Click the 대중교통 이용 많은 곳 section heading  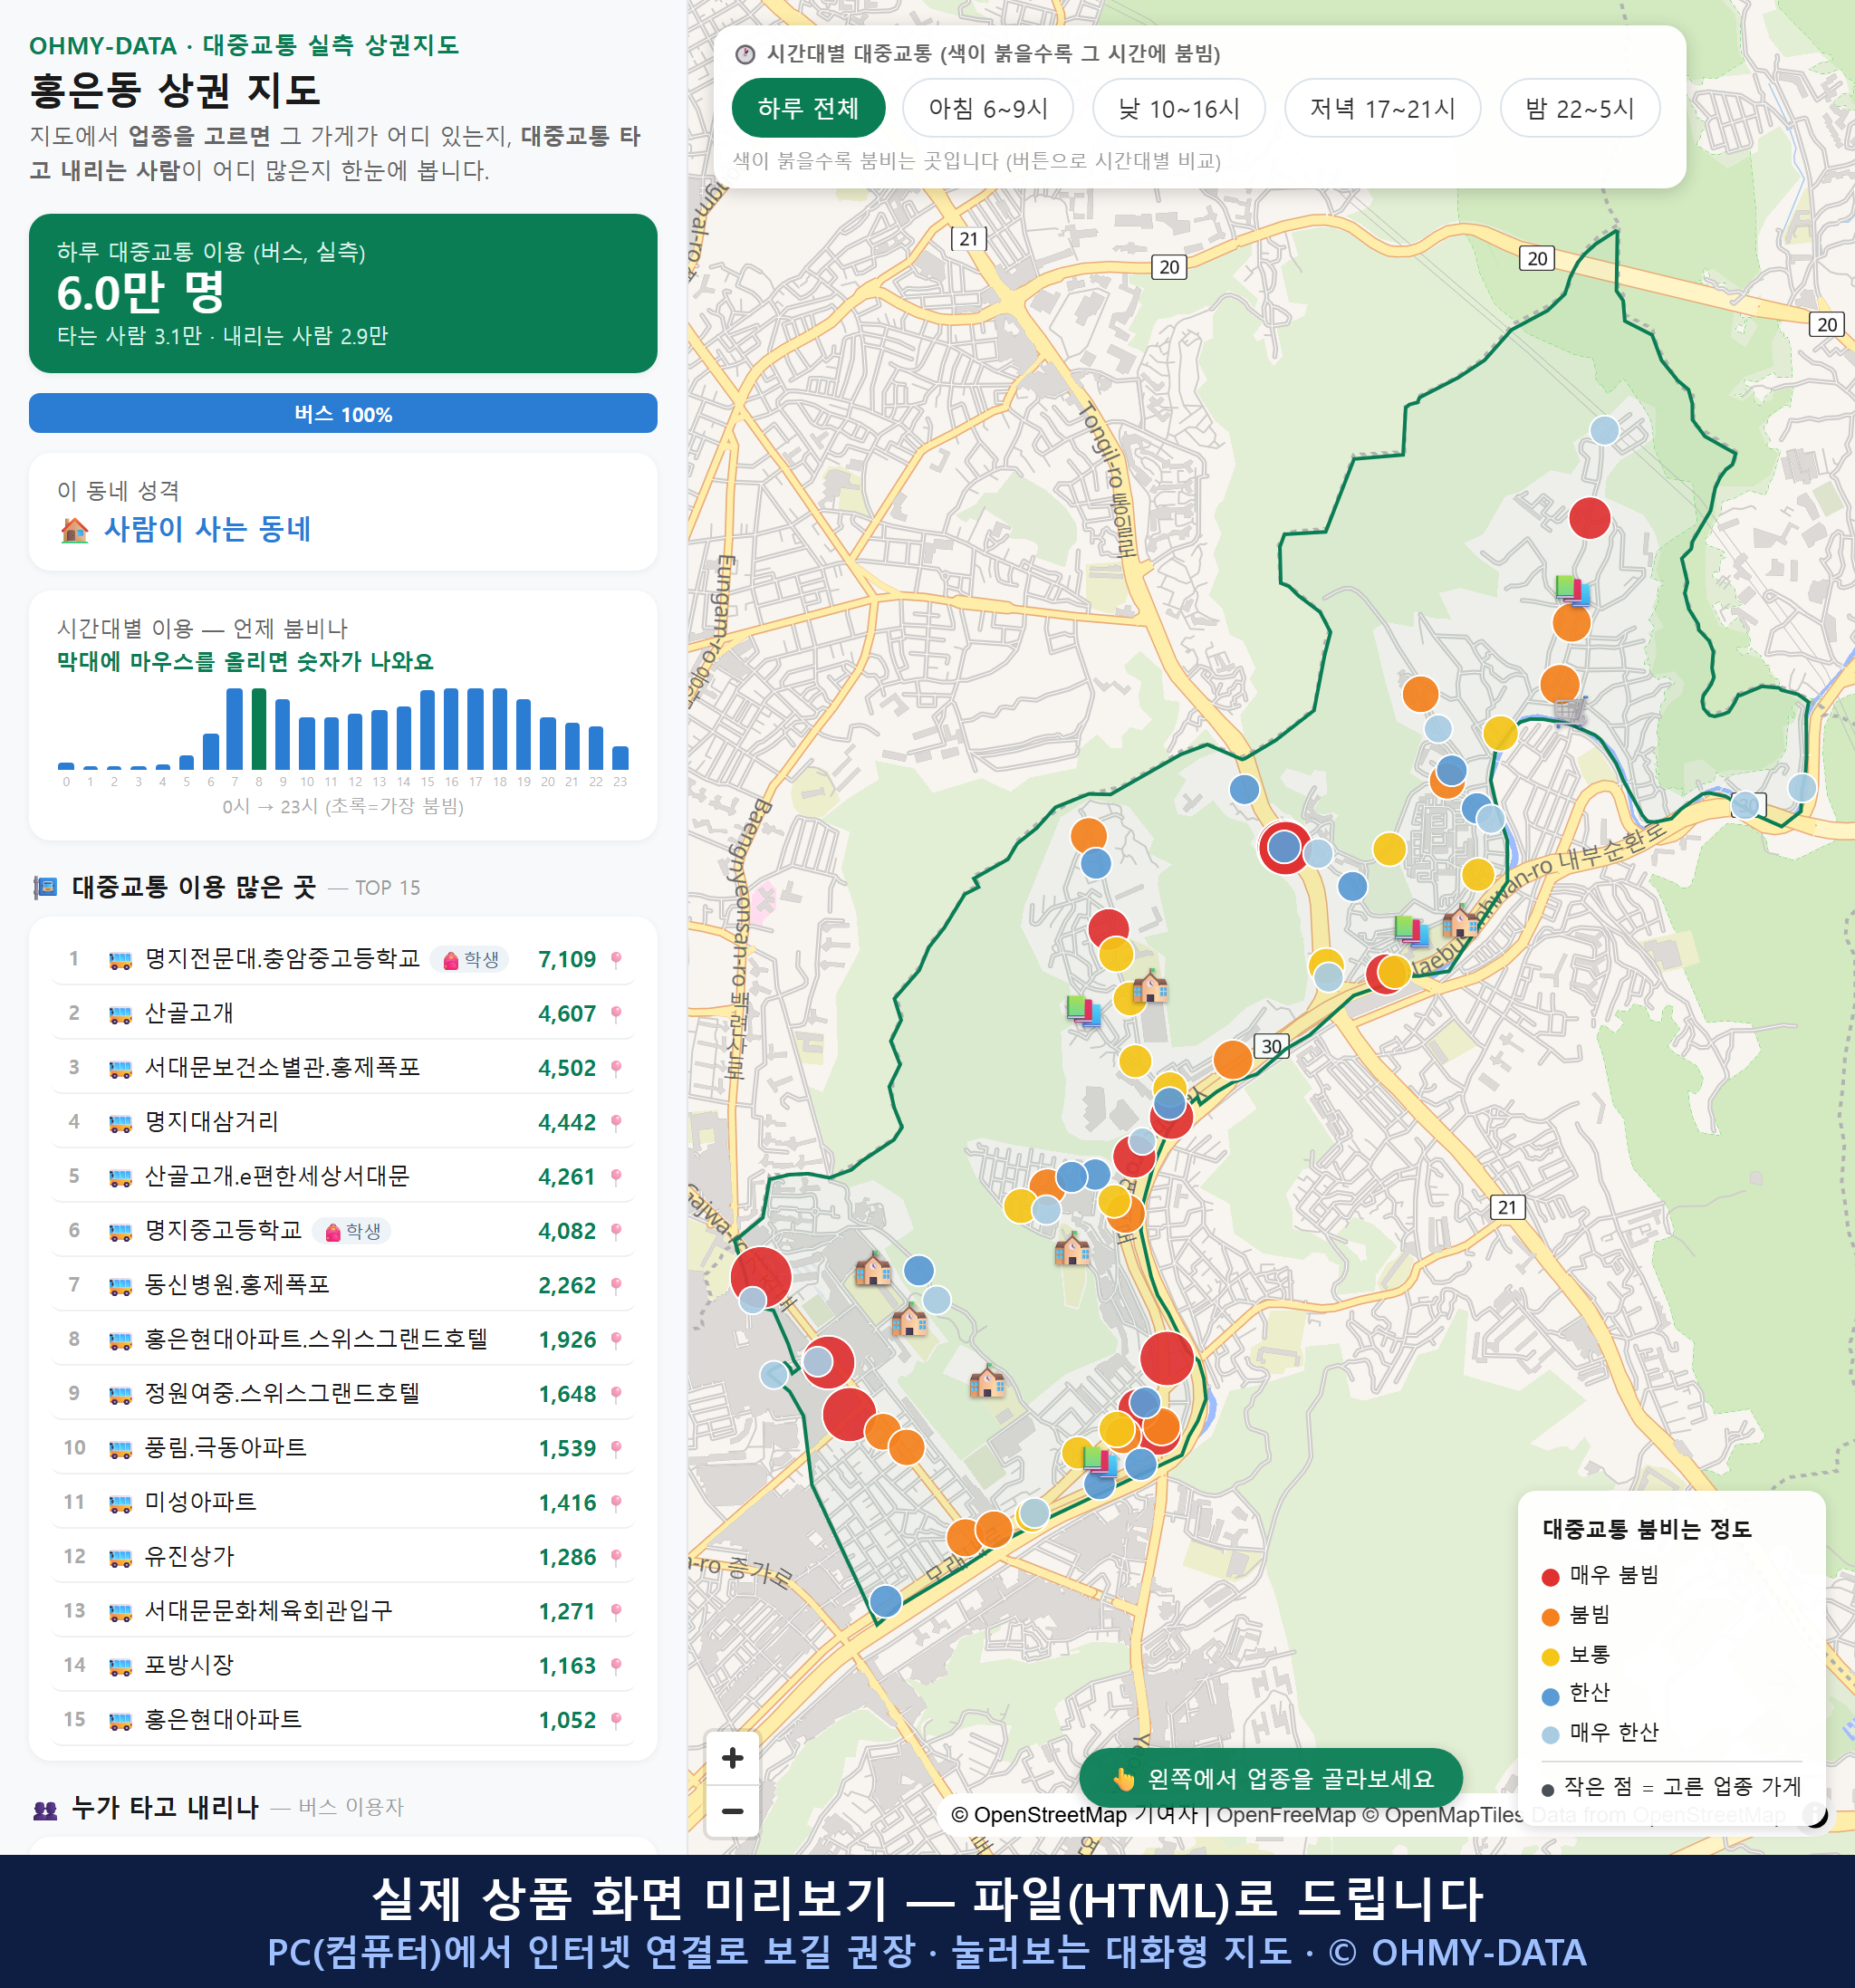(x=194, y=887)
